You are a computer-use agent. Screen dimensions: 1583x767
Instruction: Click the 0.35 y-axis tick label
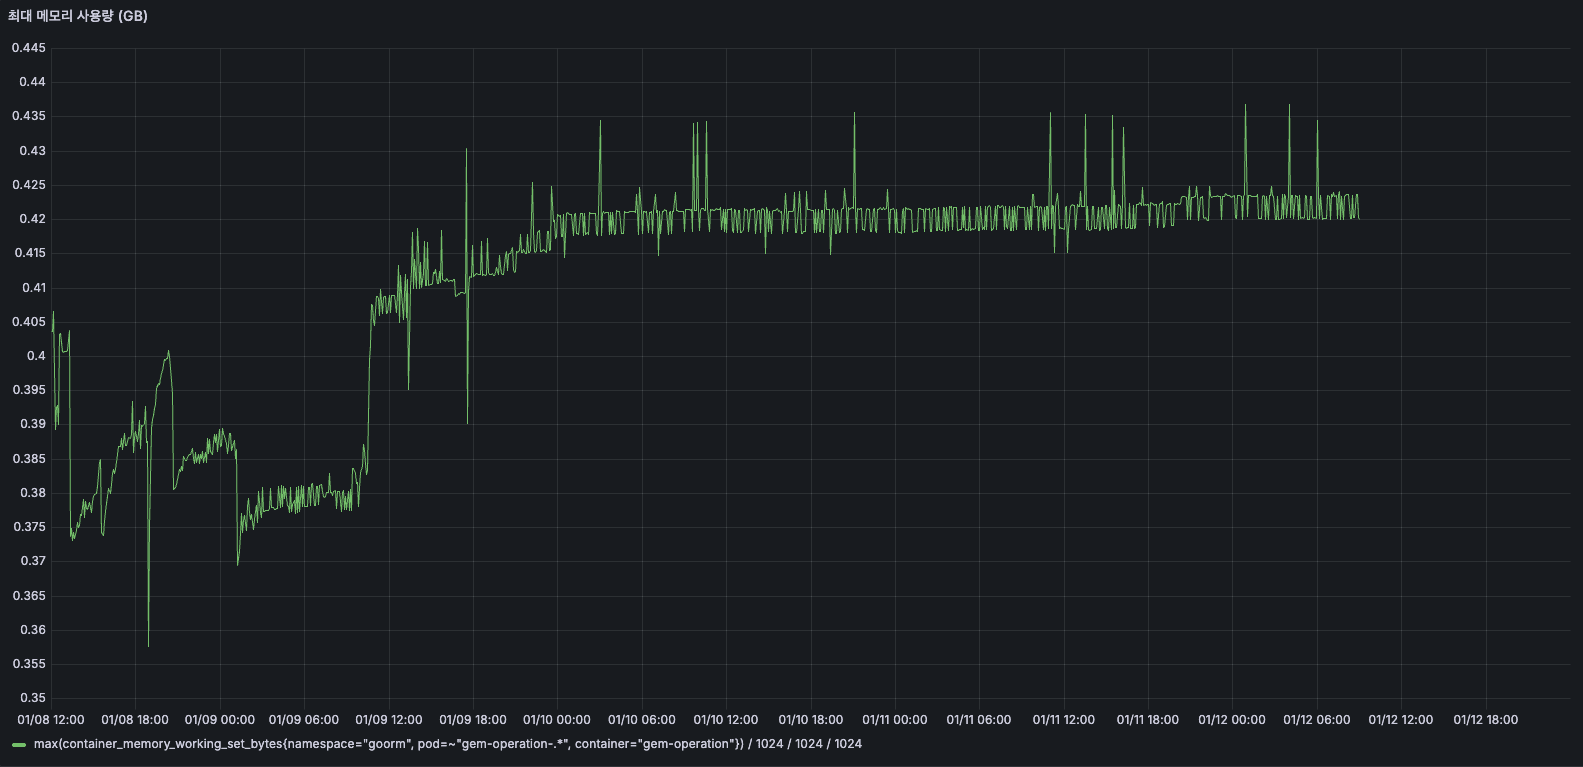pos(32,698)
